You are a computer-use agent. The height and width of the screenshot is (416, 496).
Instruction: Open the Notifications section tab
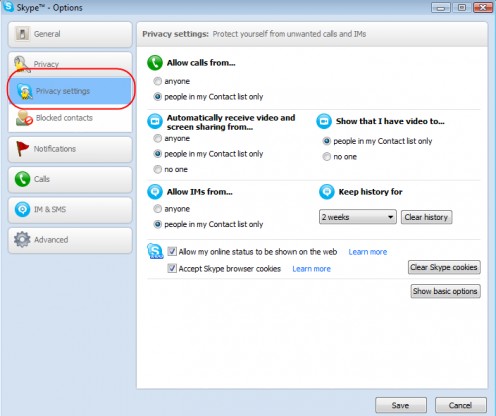pos(70,149)
